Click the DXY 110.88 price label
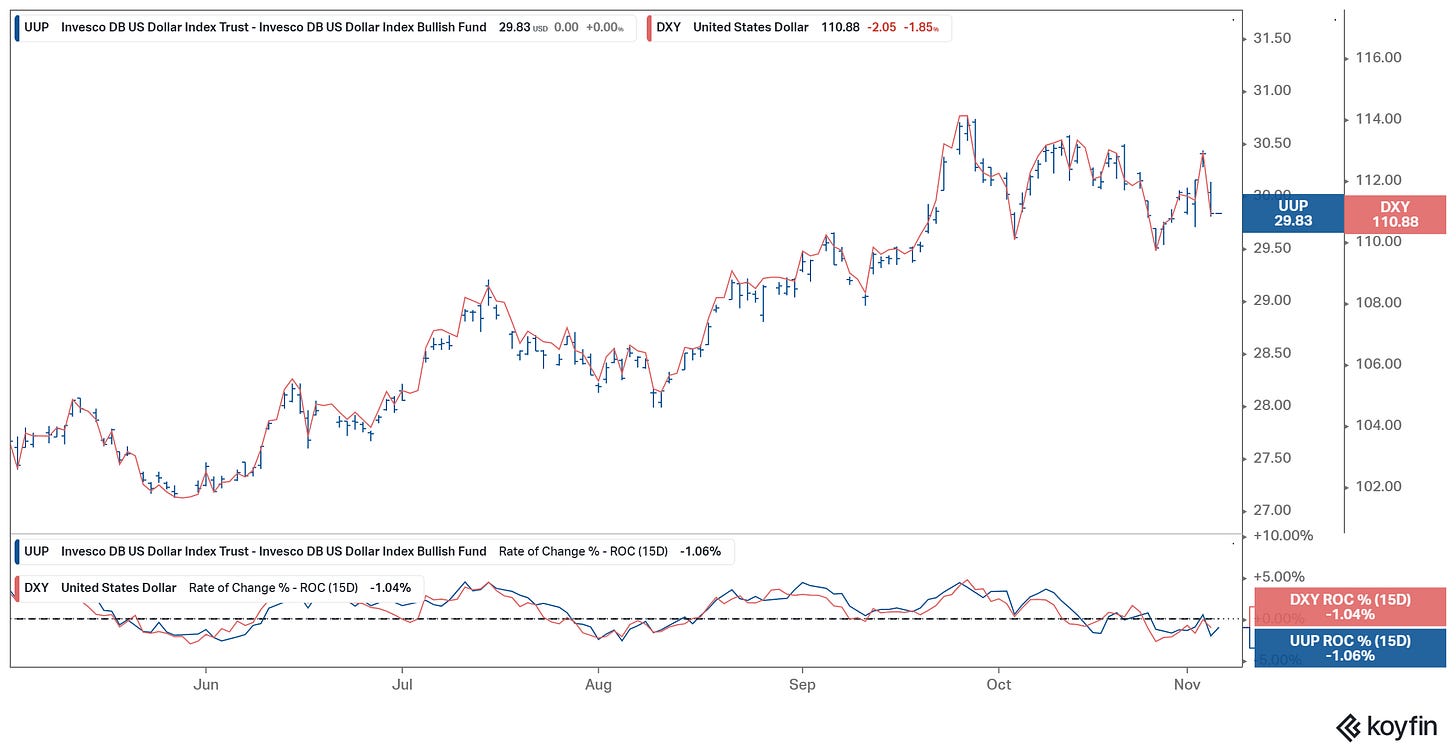The image size is (1456, 752). [x=1394, y=214]
